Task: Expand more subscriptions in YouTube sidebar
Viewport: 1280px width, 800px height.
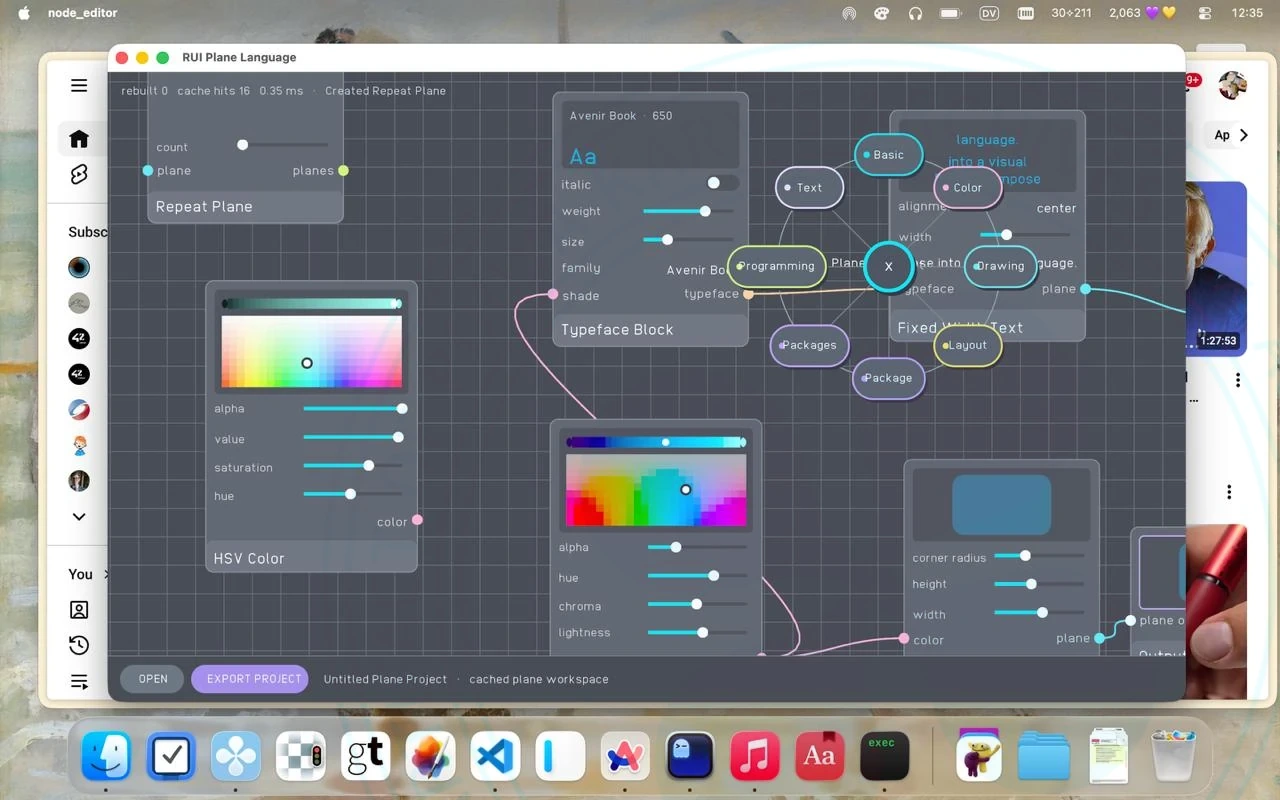Action: coord(79,517)
